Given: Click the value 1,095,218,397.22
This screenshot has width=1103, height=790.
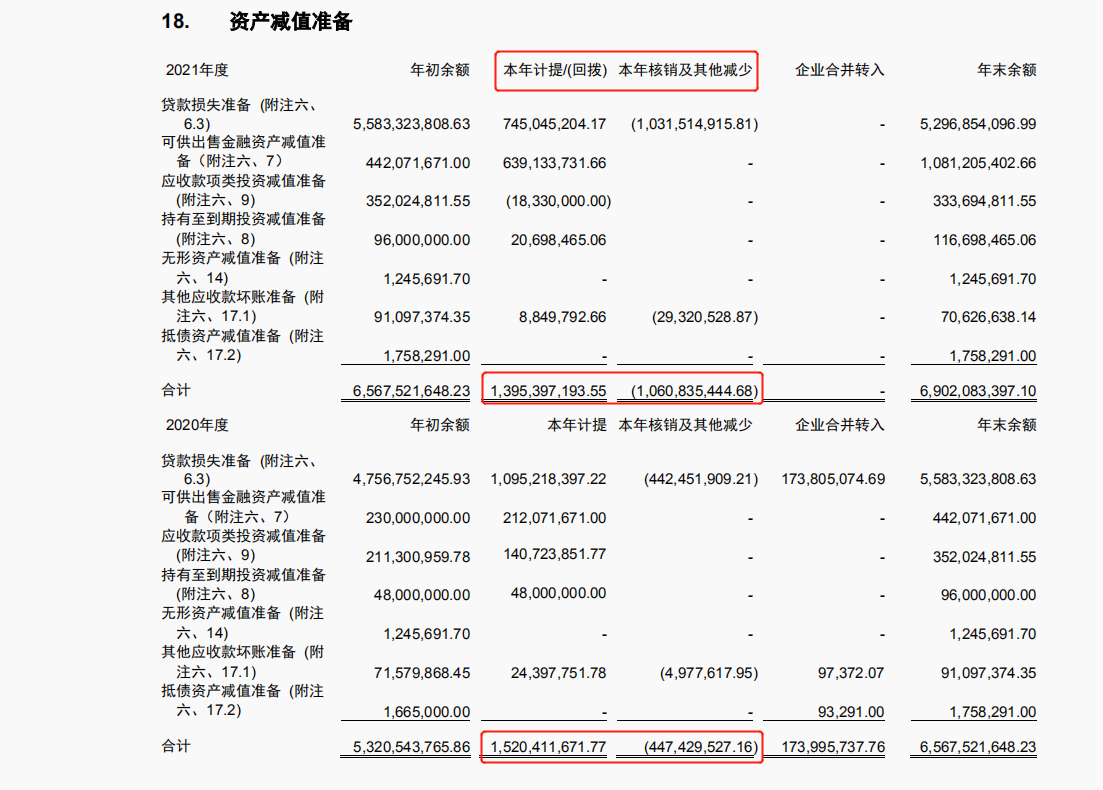Looking at the screenshot, I should tap(548, 479).
